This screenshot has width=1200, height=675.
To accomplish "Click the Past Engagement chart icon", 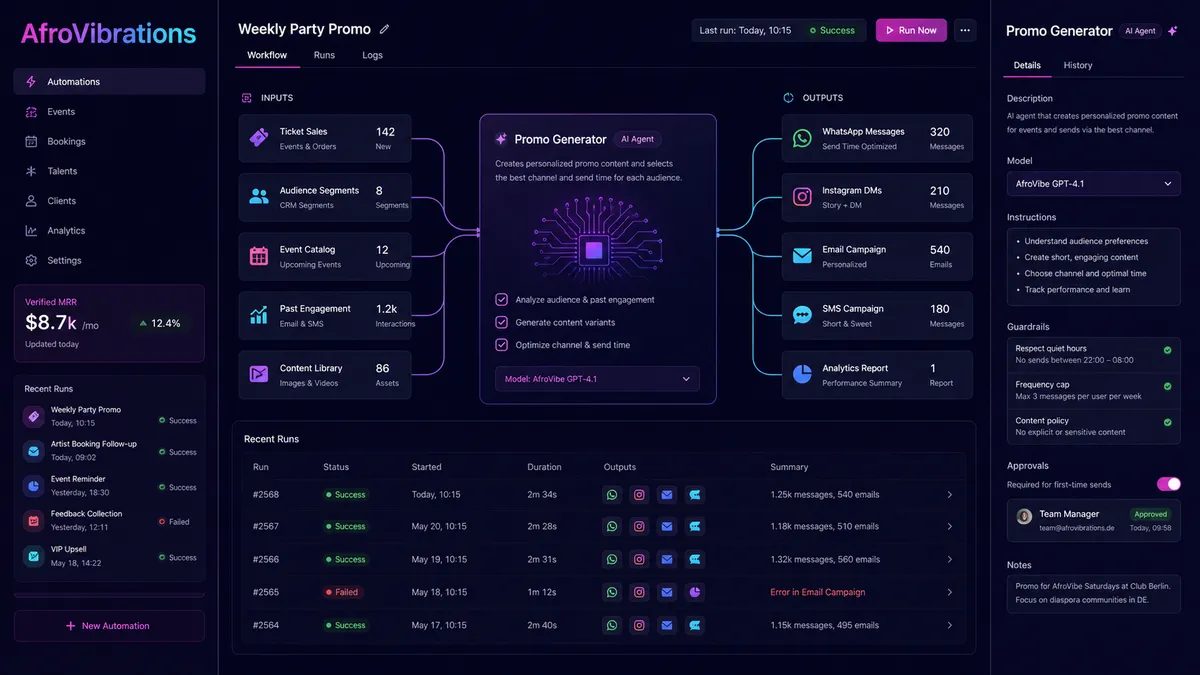I will pos(259,315).
